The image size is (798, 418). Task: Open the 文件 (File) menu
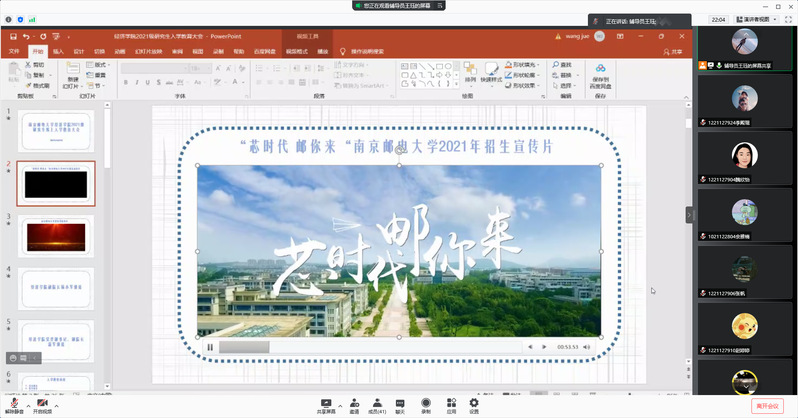tap(14, 50)
